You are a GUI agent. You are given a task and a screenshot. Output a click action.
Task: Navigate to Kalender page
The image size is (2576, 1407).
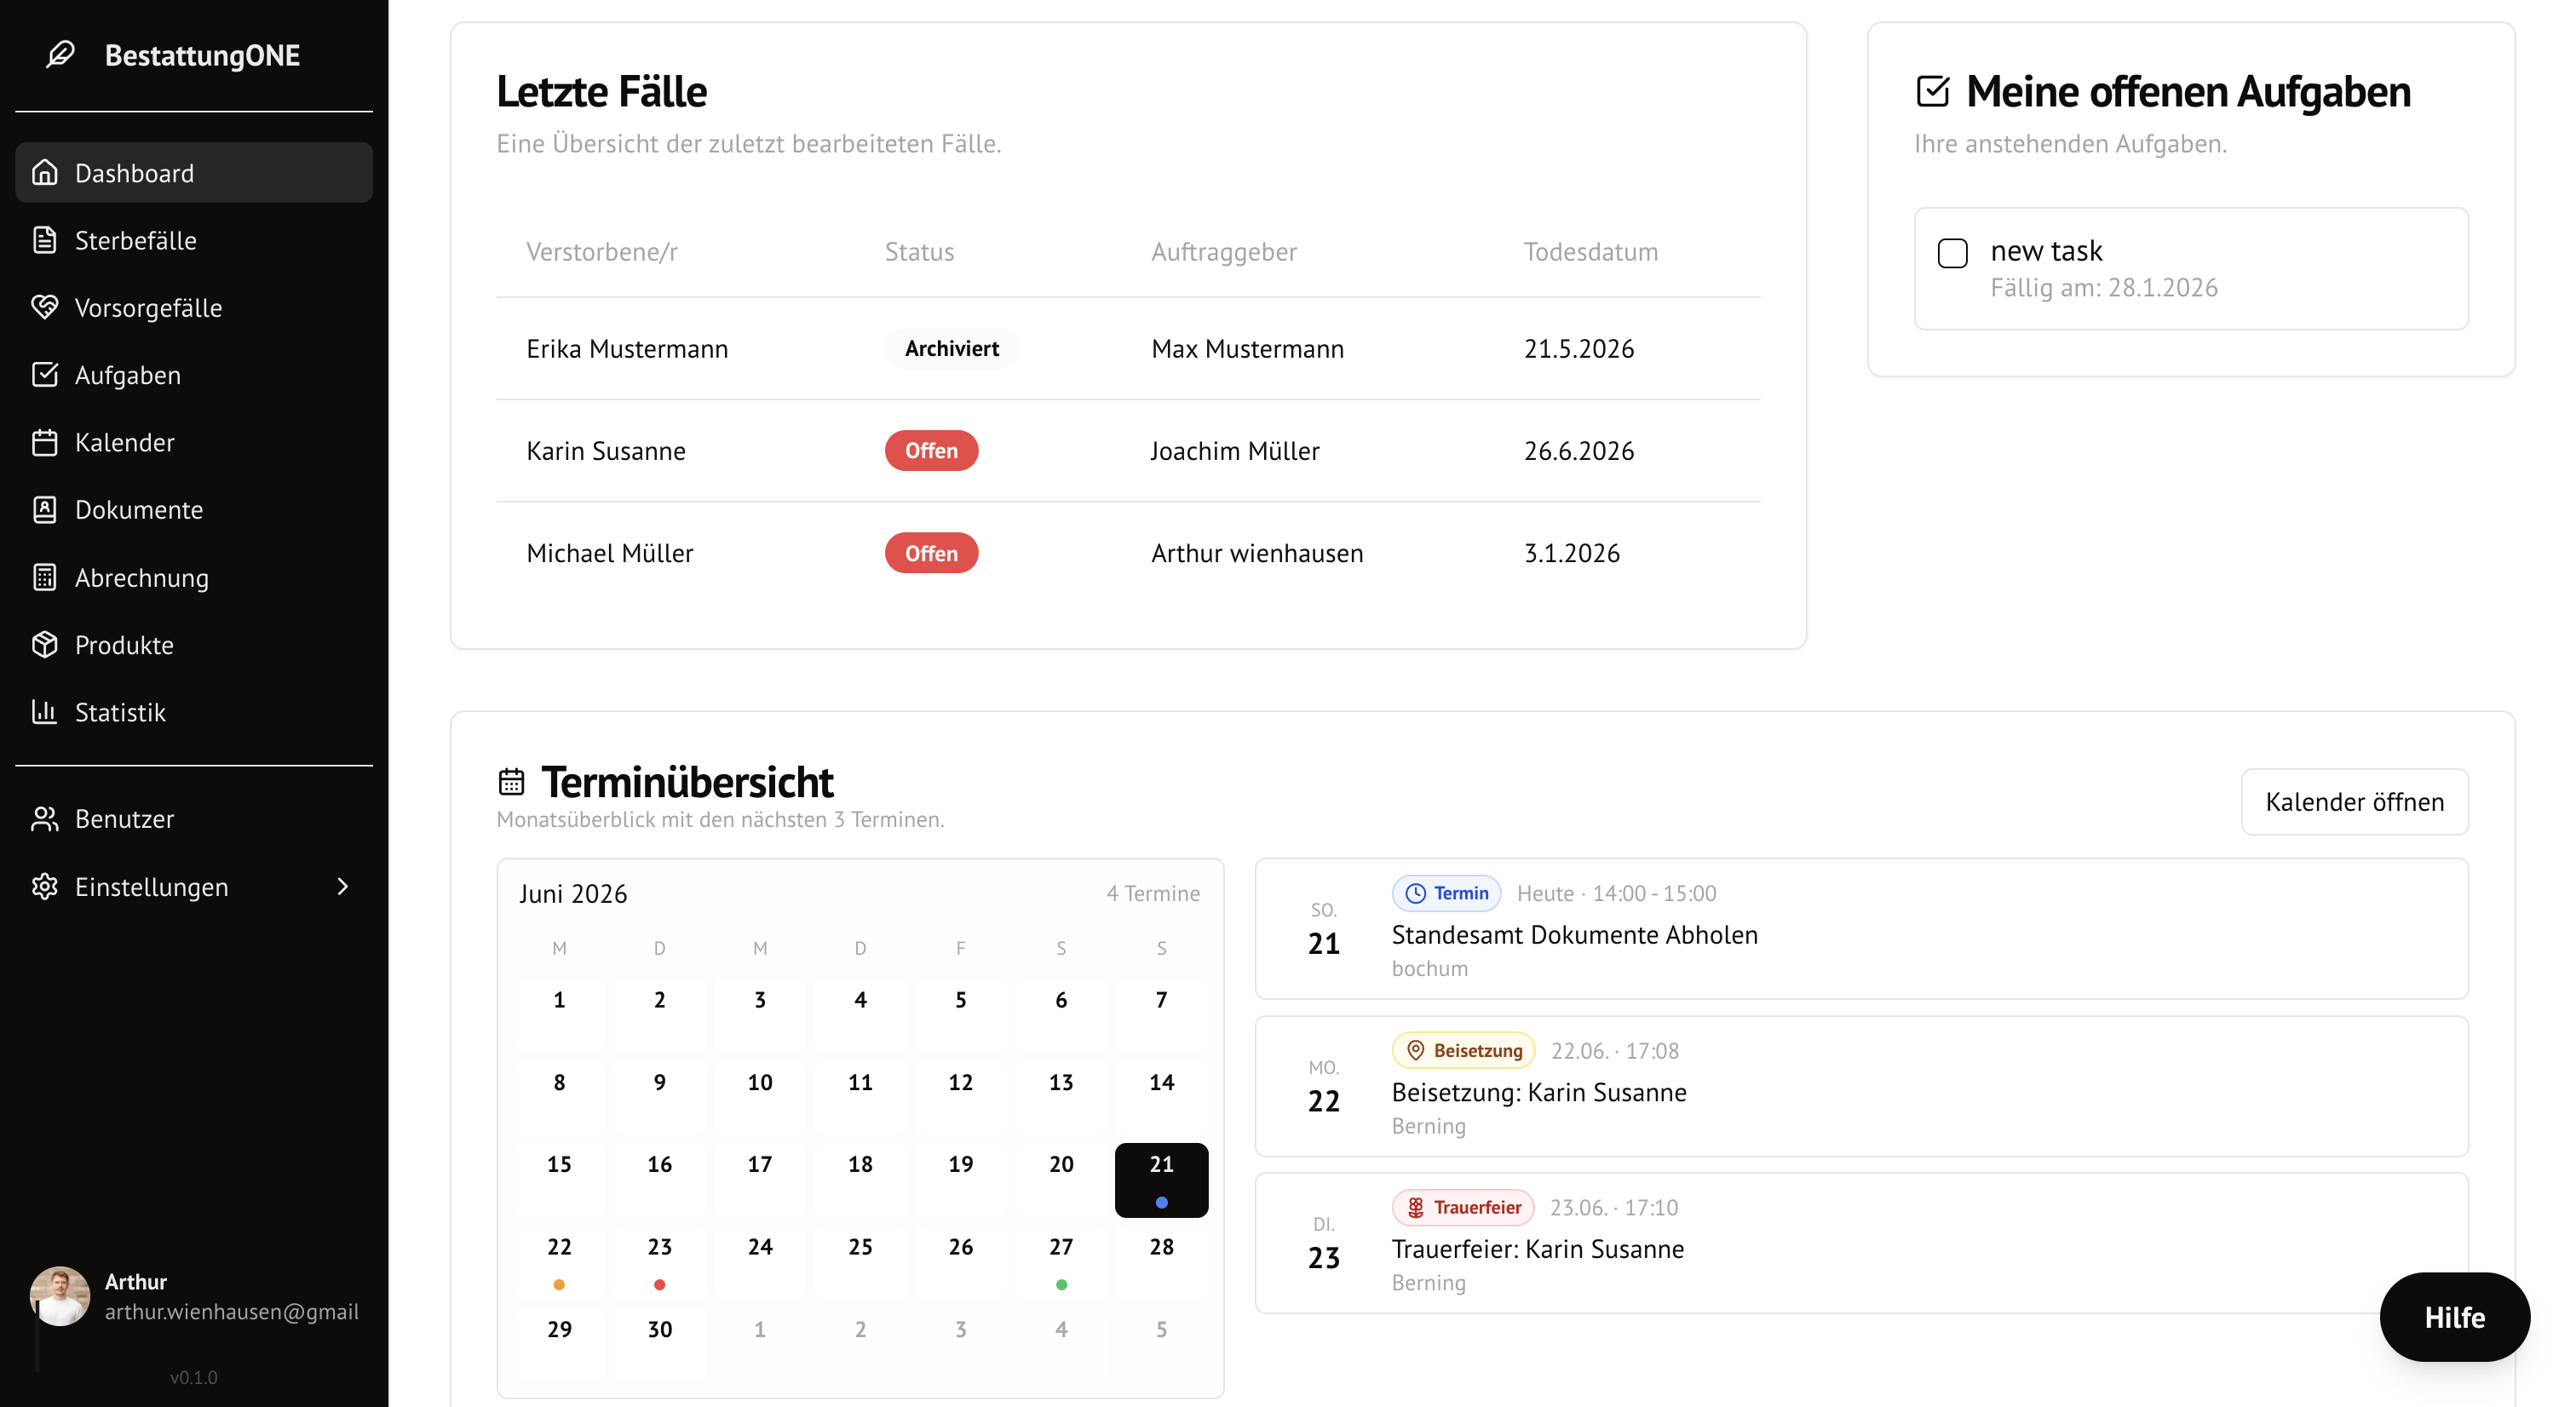(194, 442)
